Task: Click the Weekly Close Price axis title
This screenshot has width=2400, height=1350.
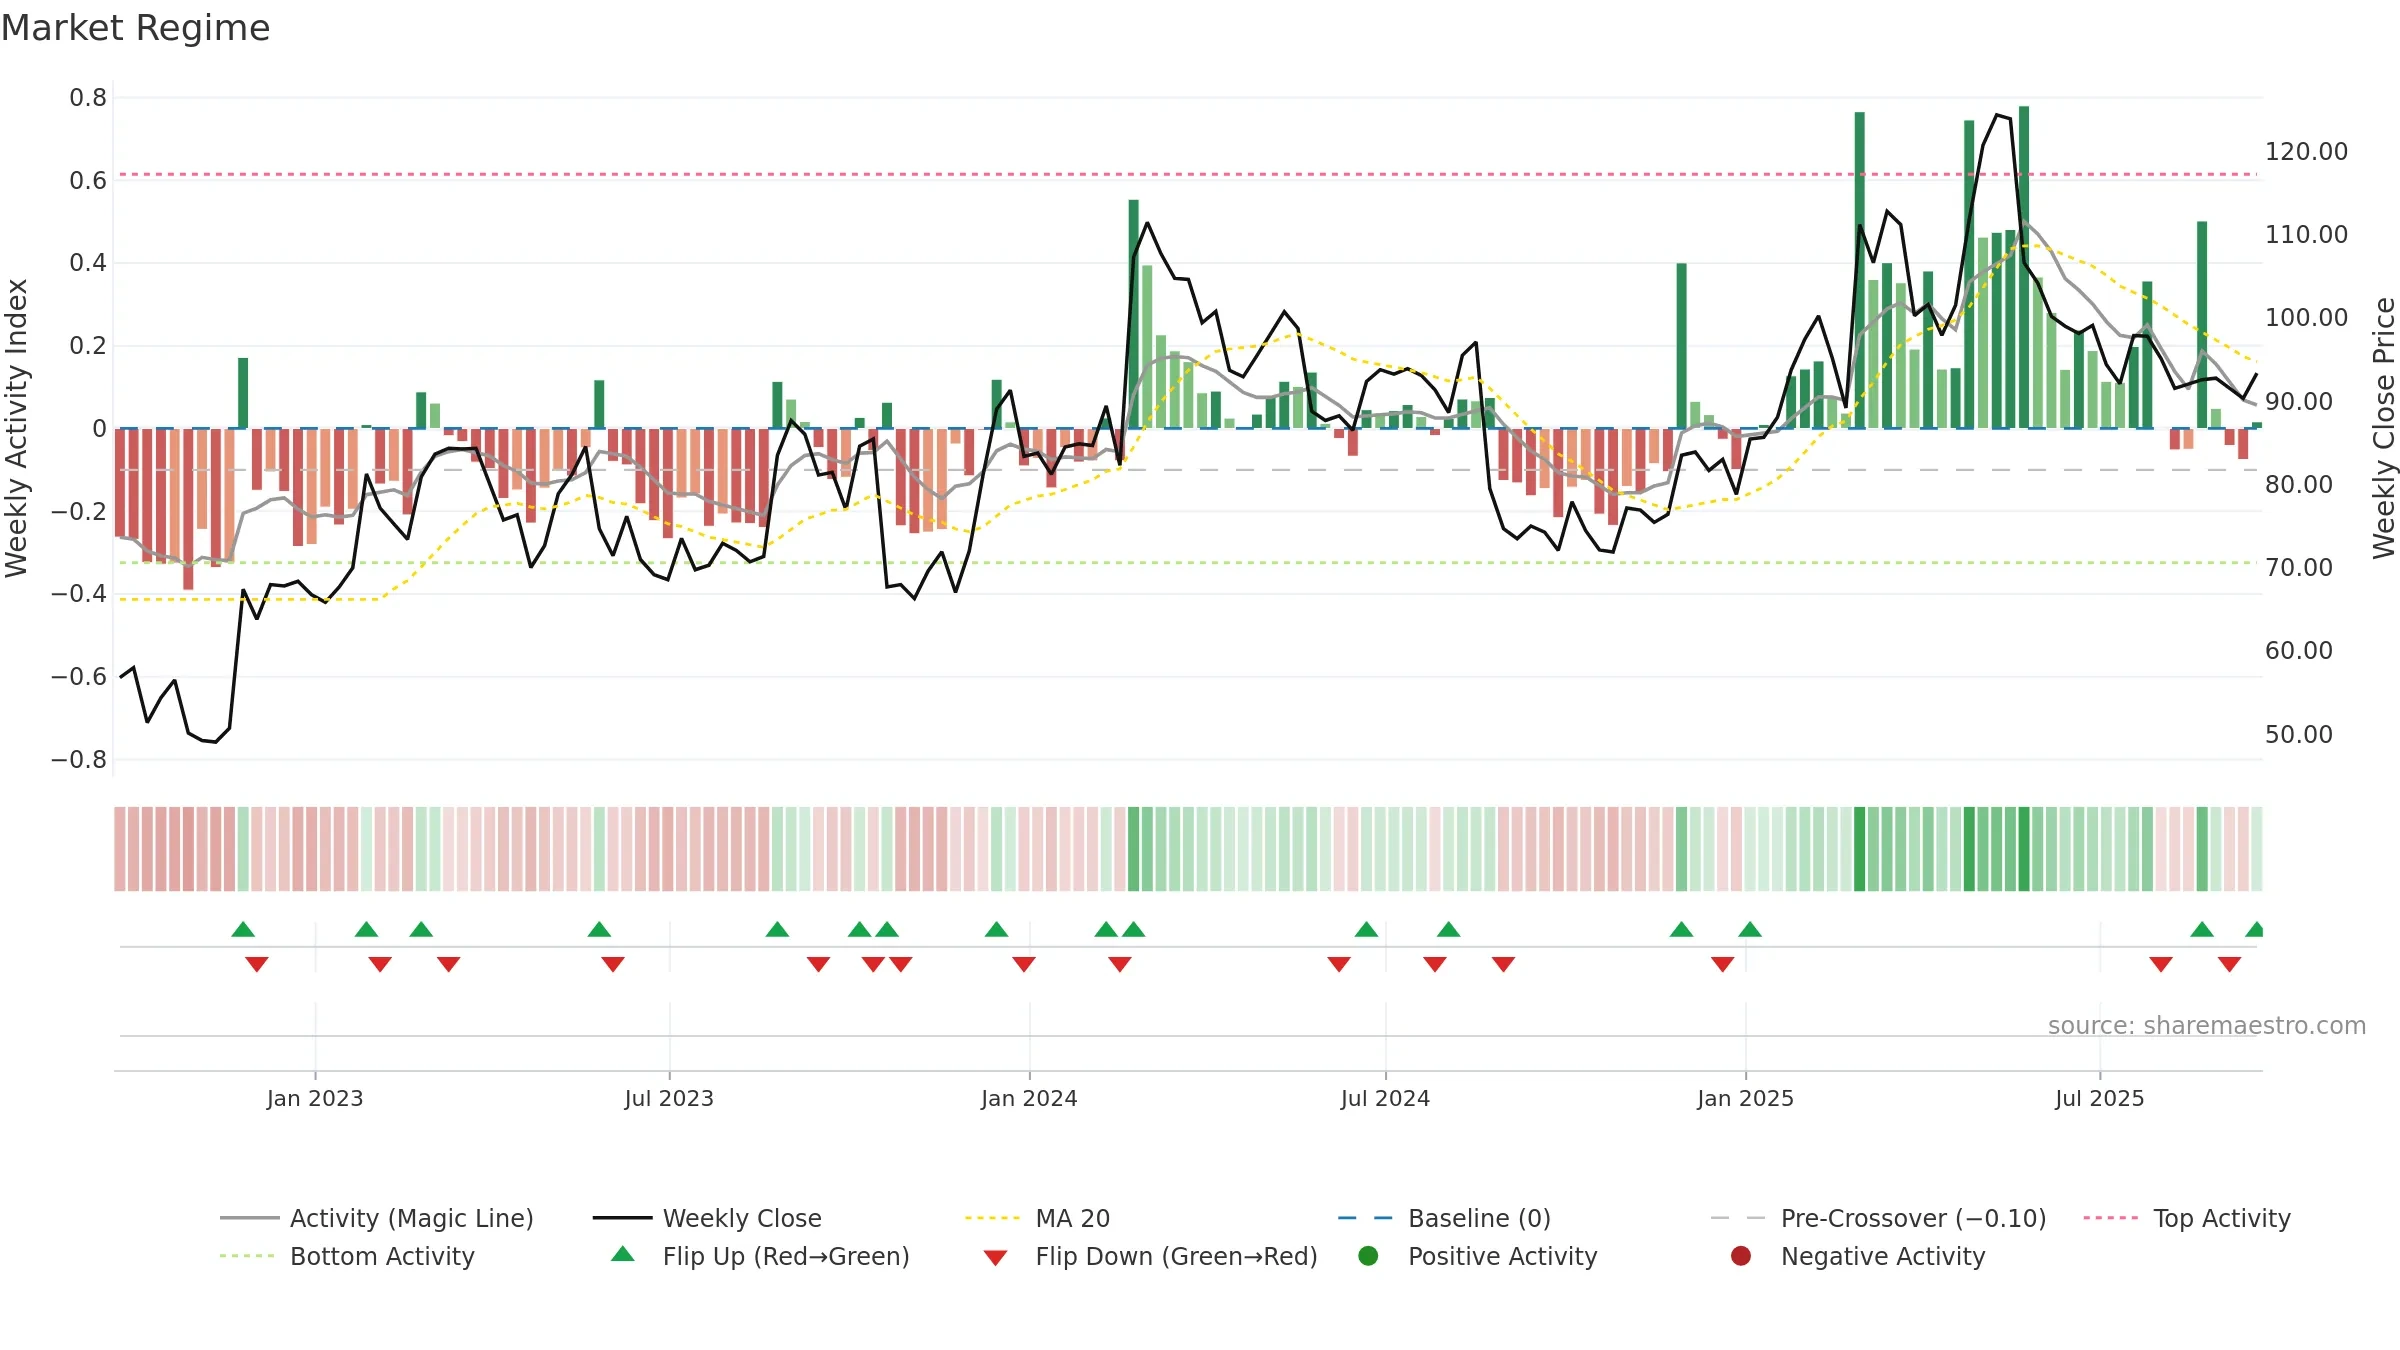Action: coord(2384,428)
